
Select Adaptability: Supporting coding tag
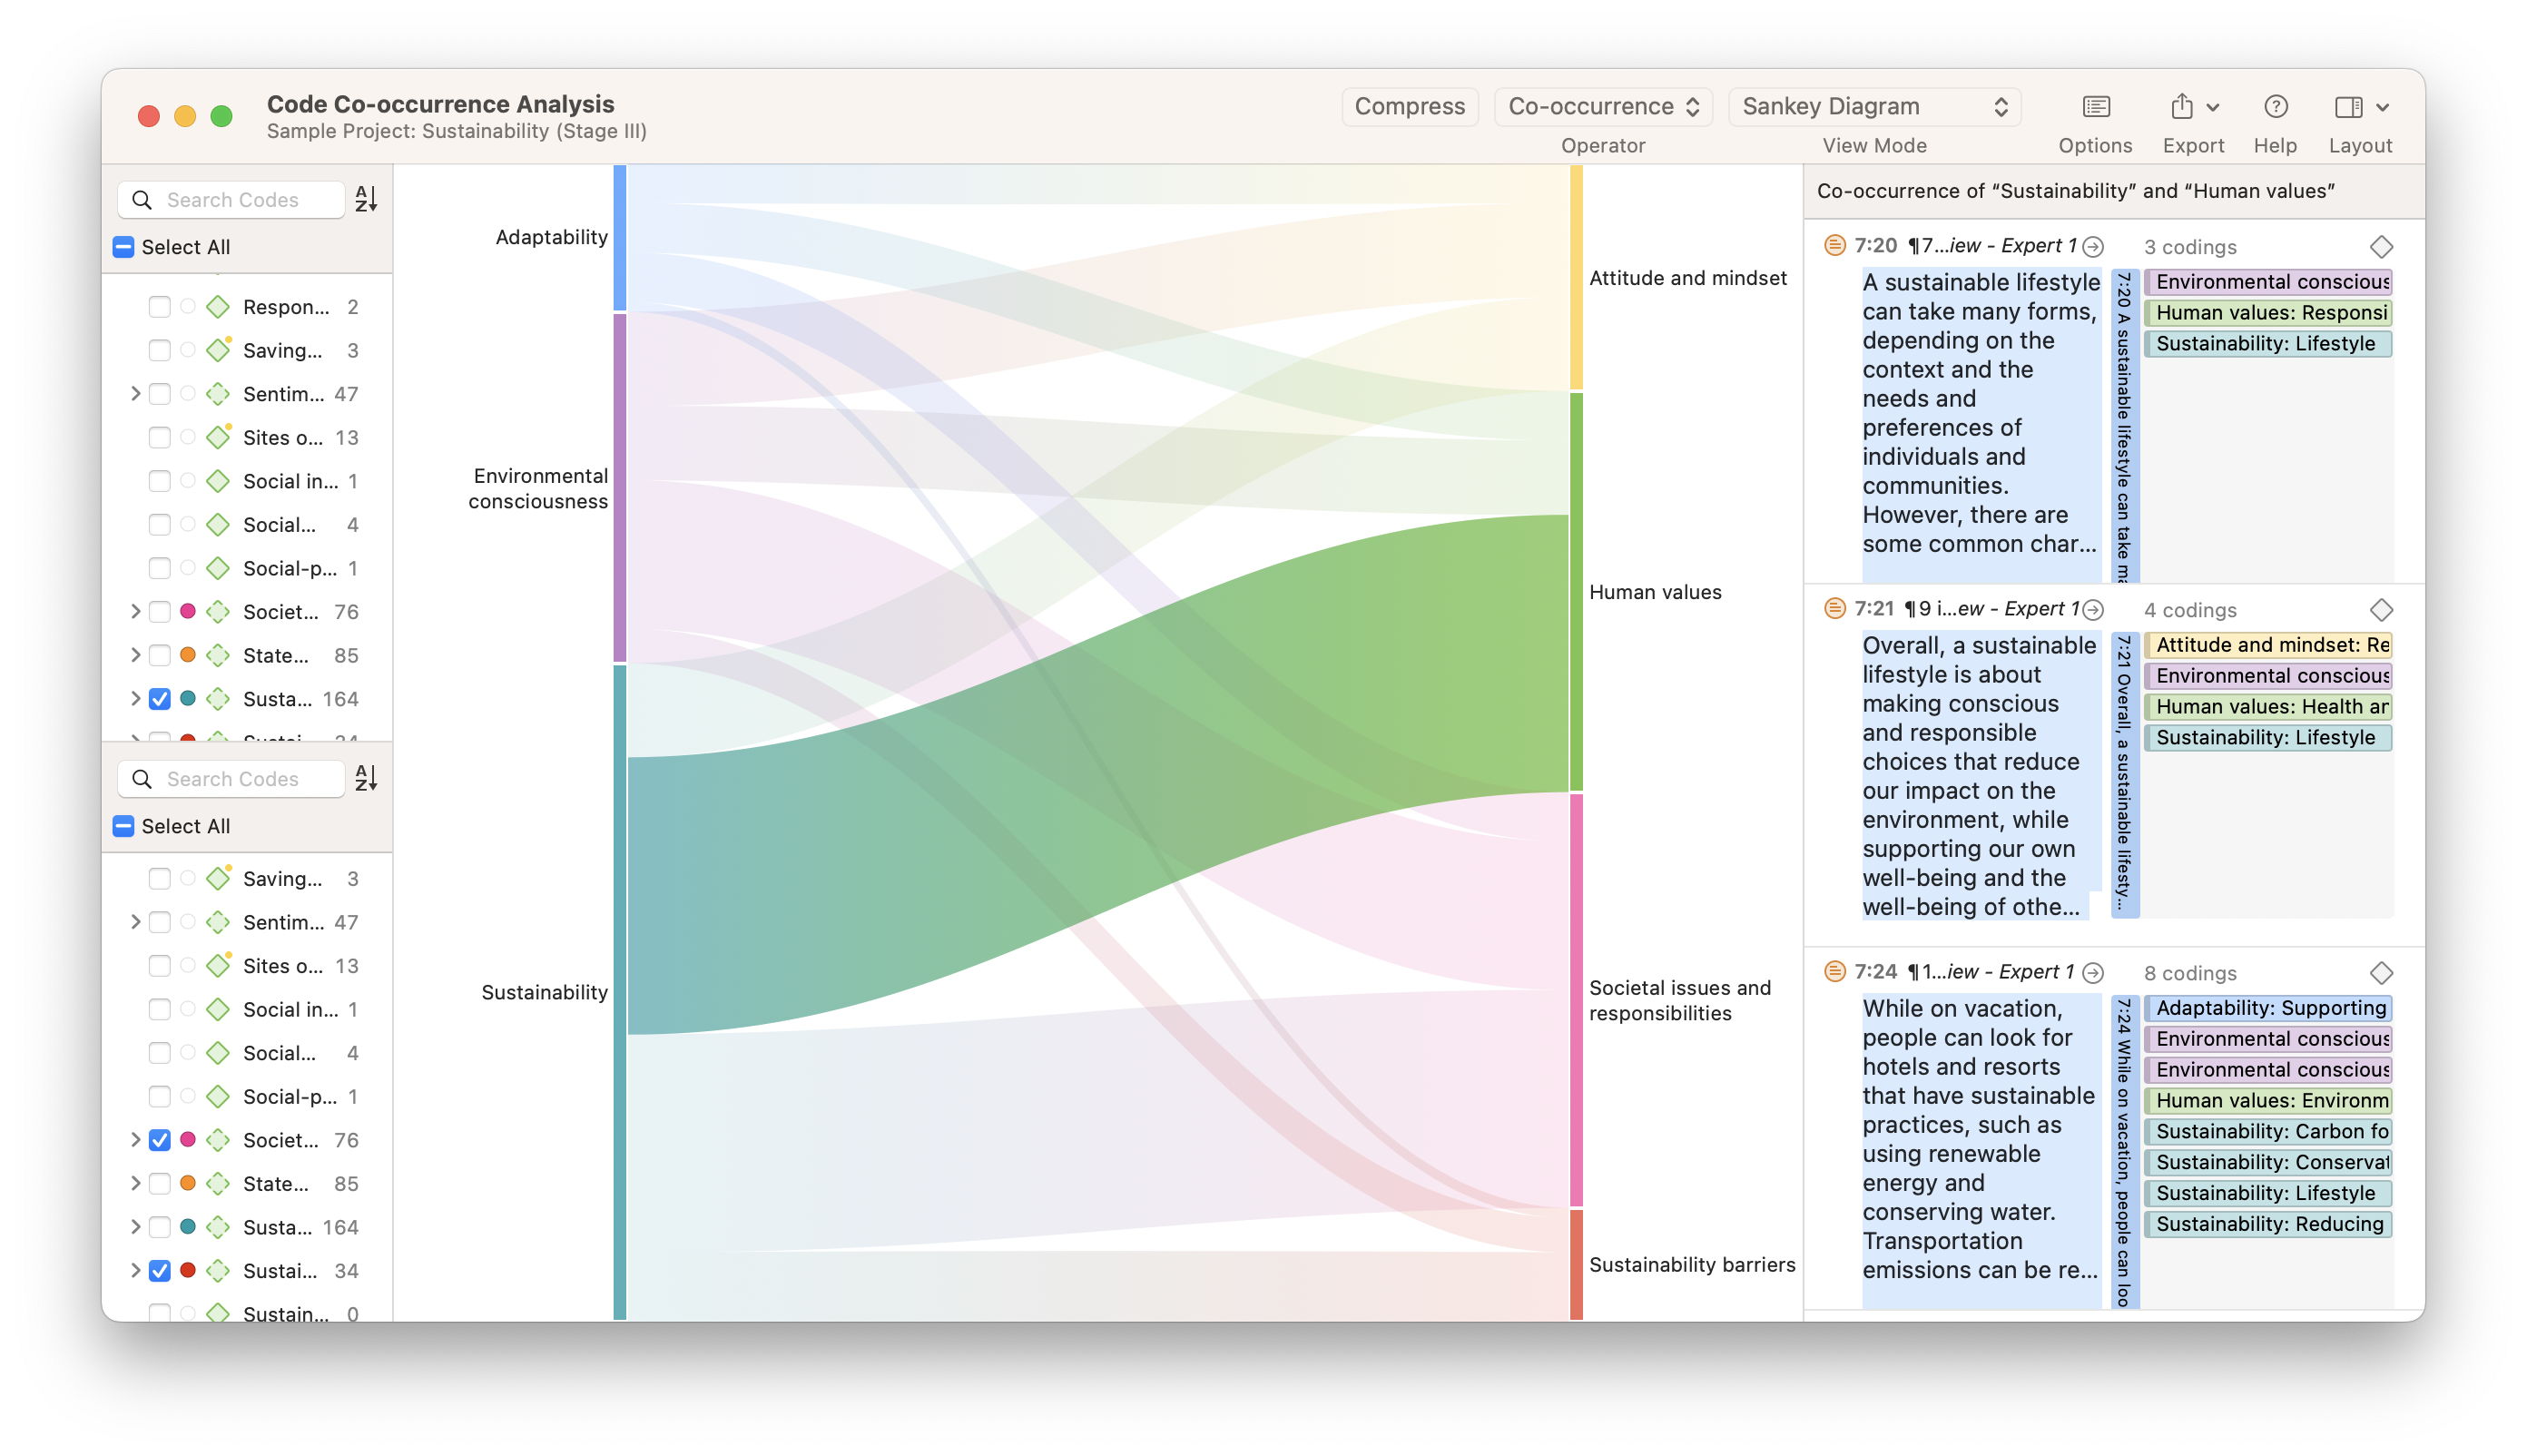[2267, 1008]
